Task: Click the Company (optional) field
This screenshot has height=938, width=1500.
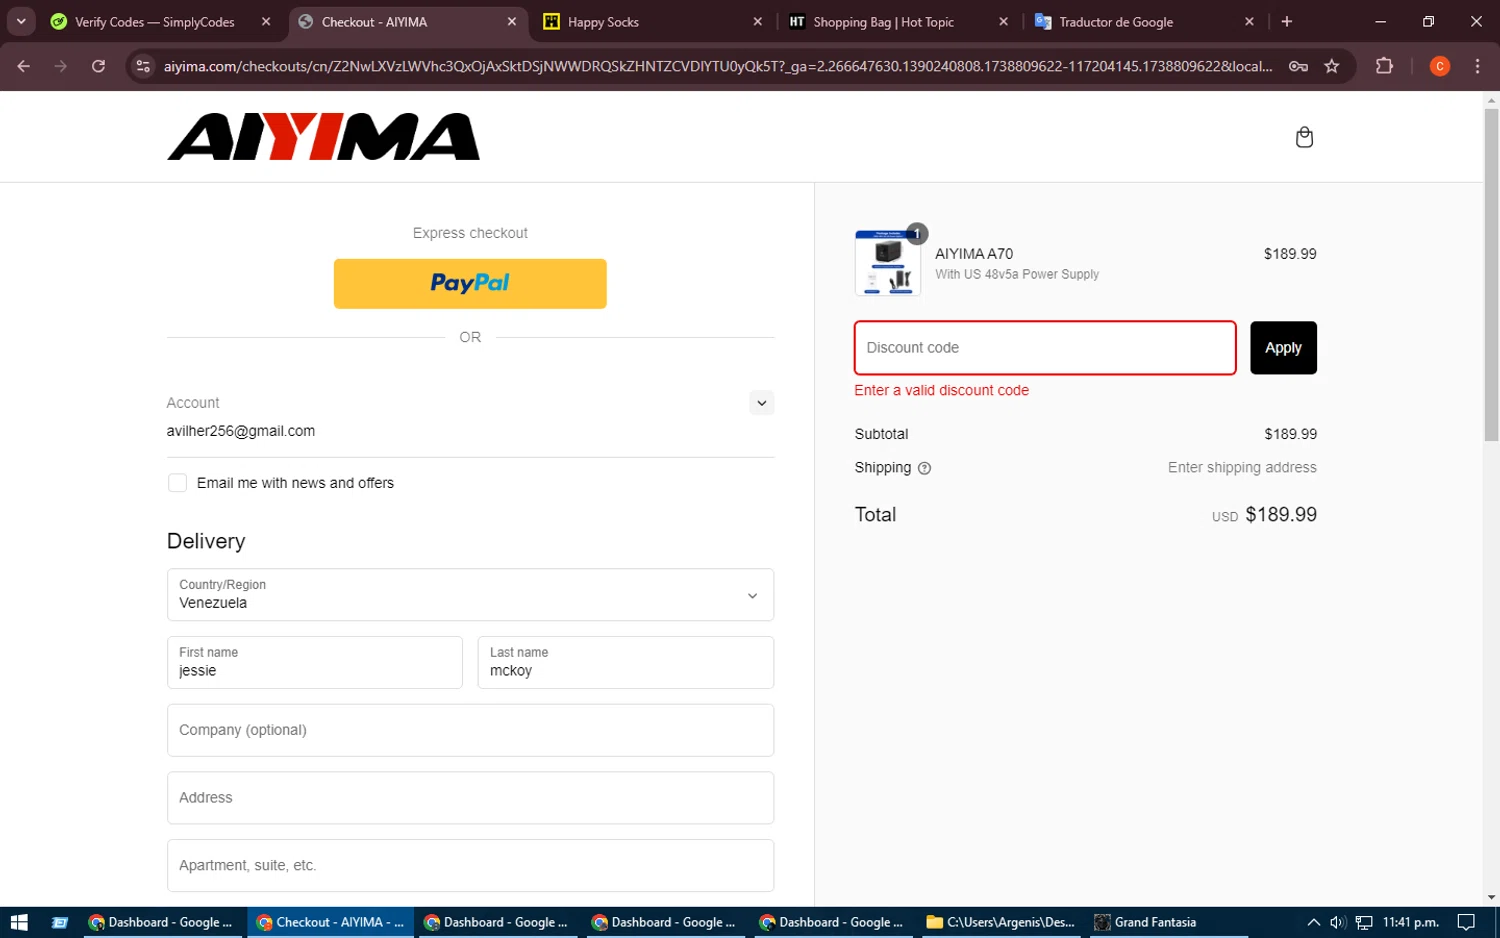Action: point(470,730)
